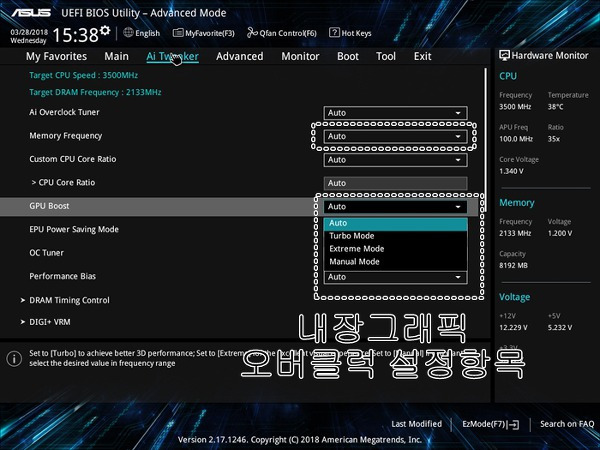Open Last Modified log

coord(416,424)
